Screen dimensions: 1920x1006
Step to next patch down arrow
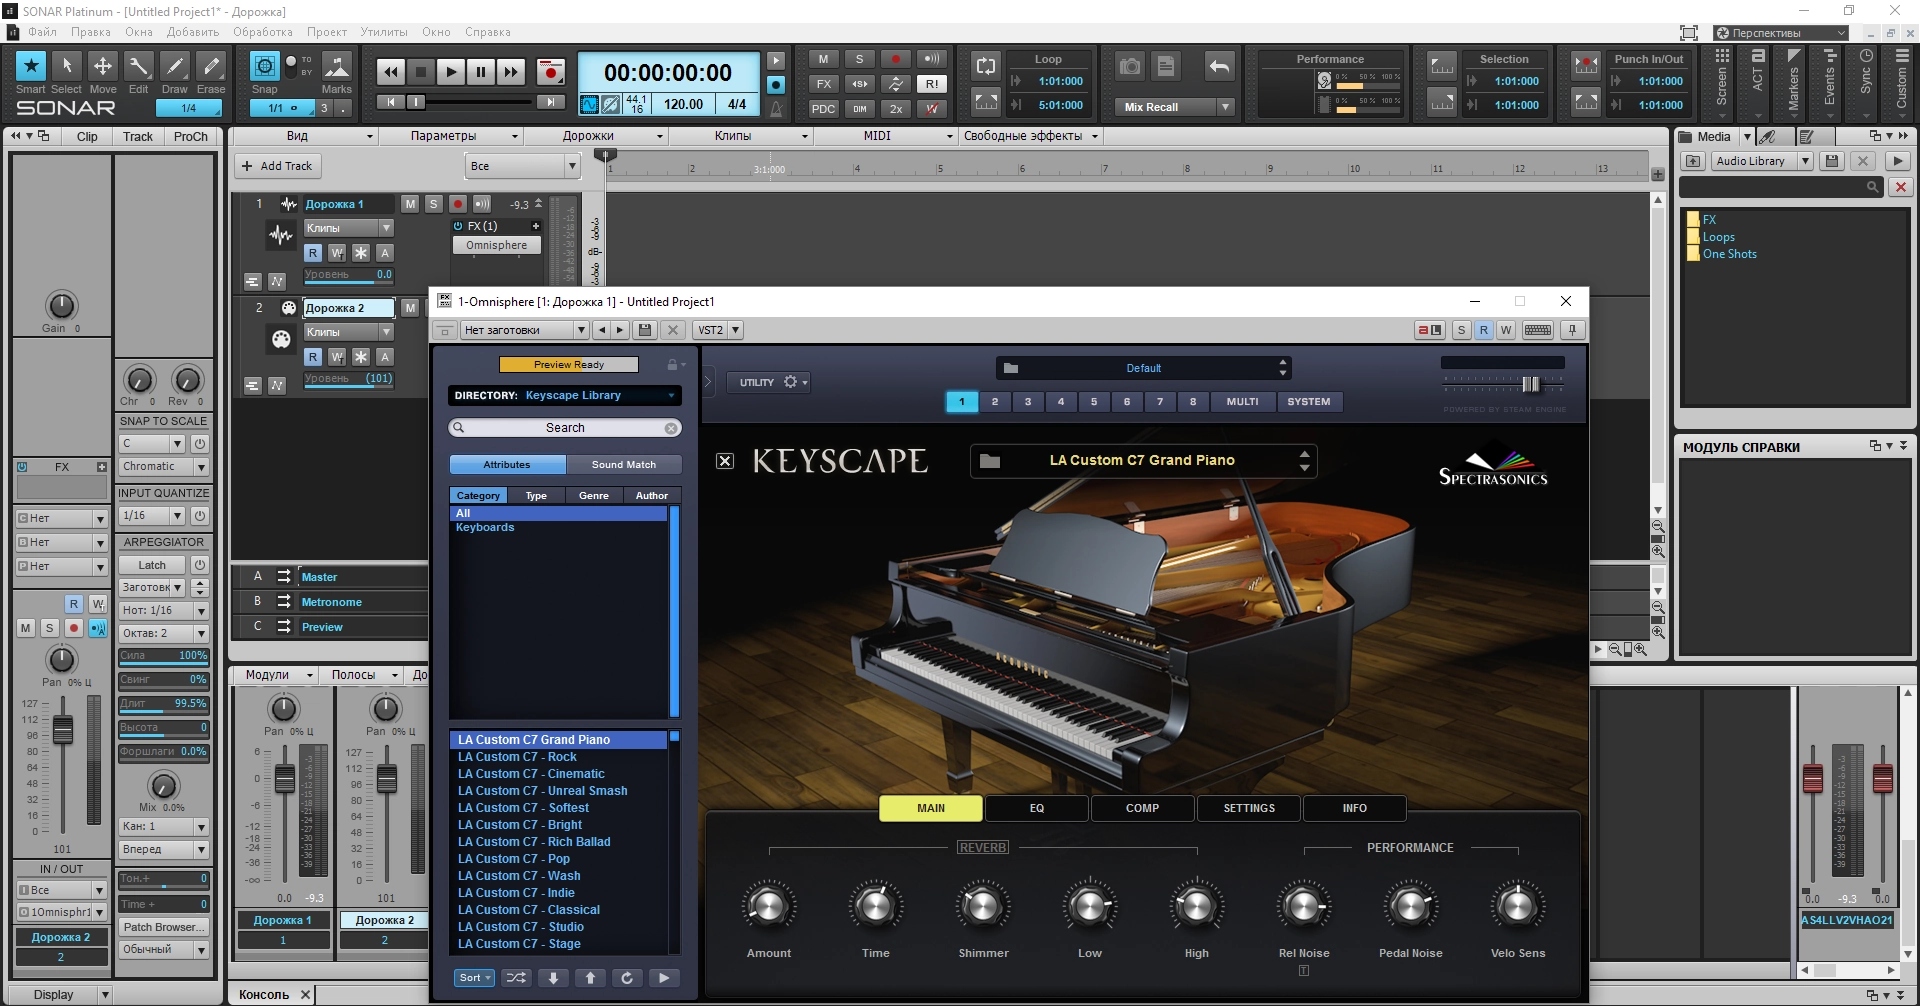point(553,978)
